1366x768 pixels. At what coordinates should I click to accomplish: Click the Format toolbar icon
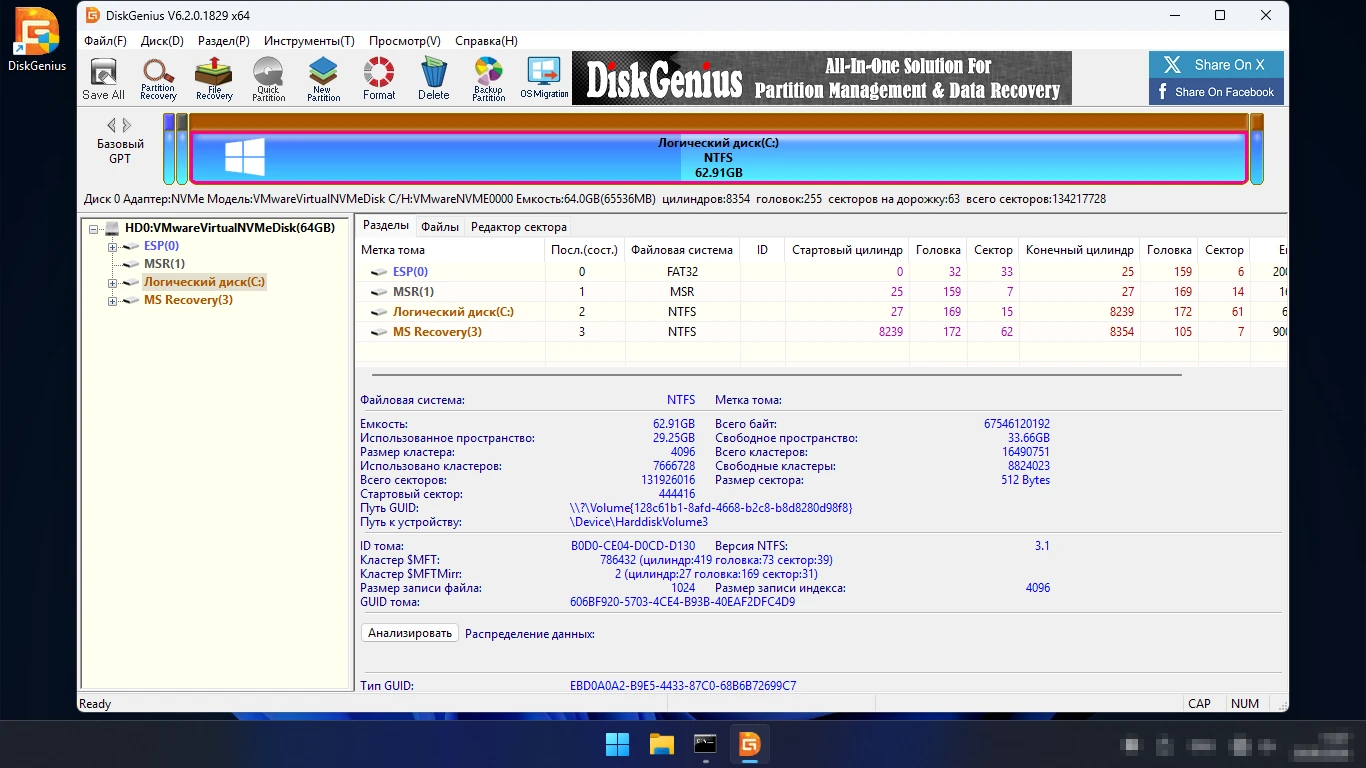(379, 79)
